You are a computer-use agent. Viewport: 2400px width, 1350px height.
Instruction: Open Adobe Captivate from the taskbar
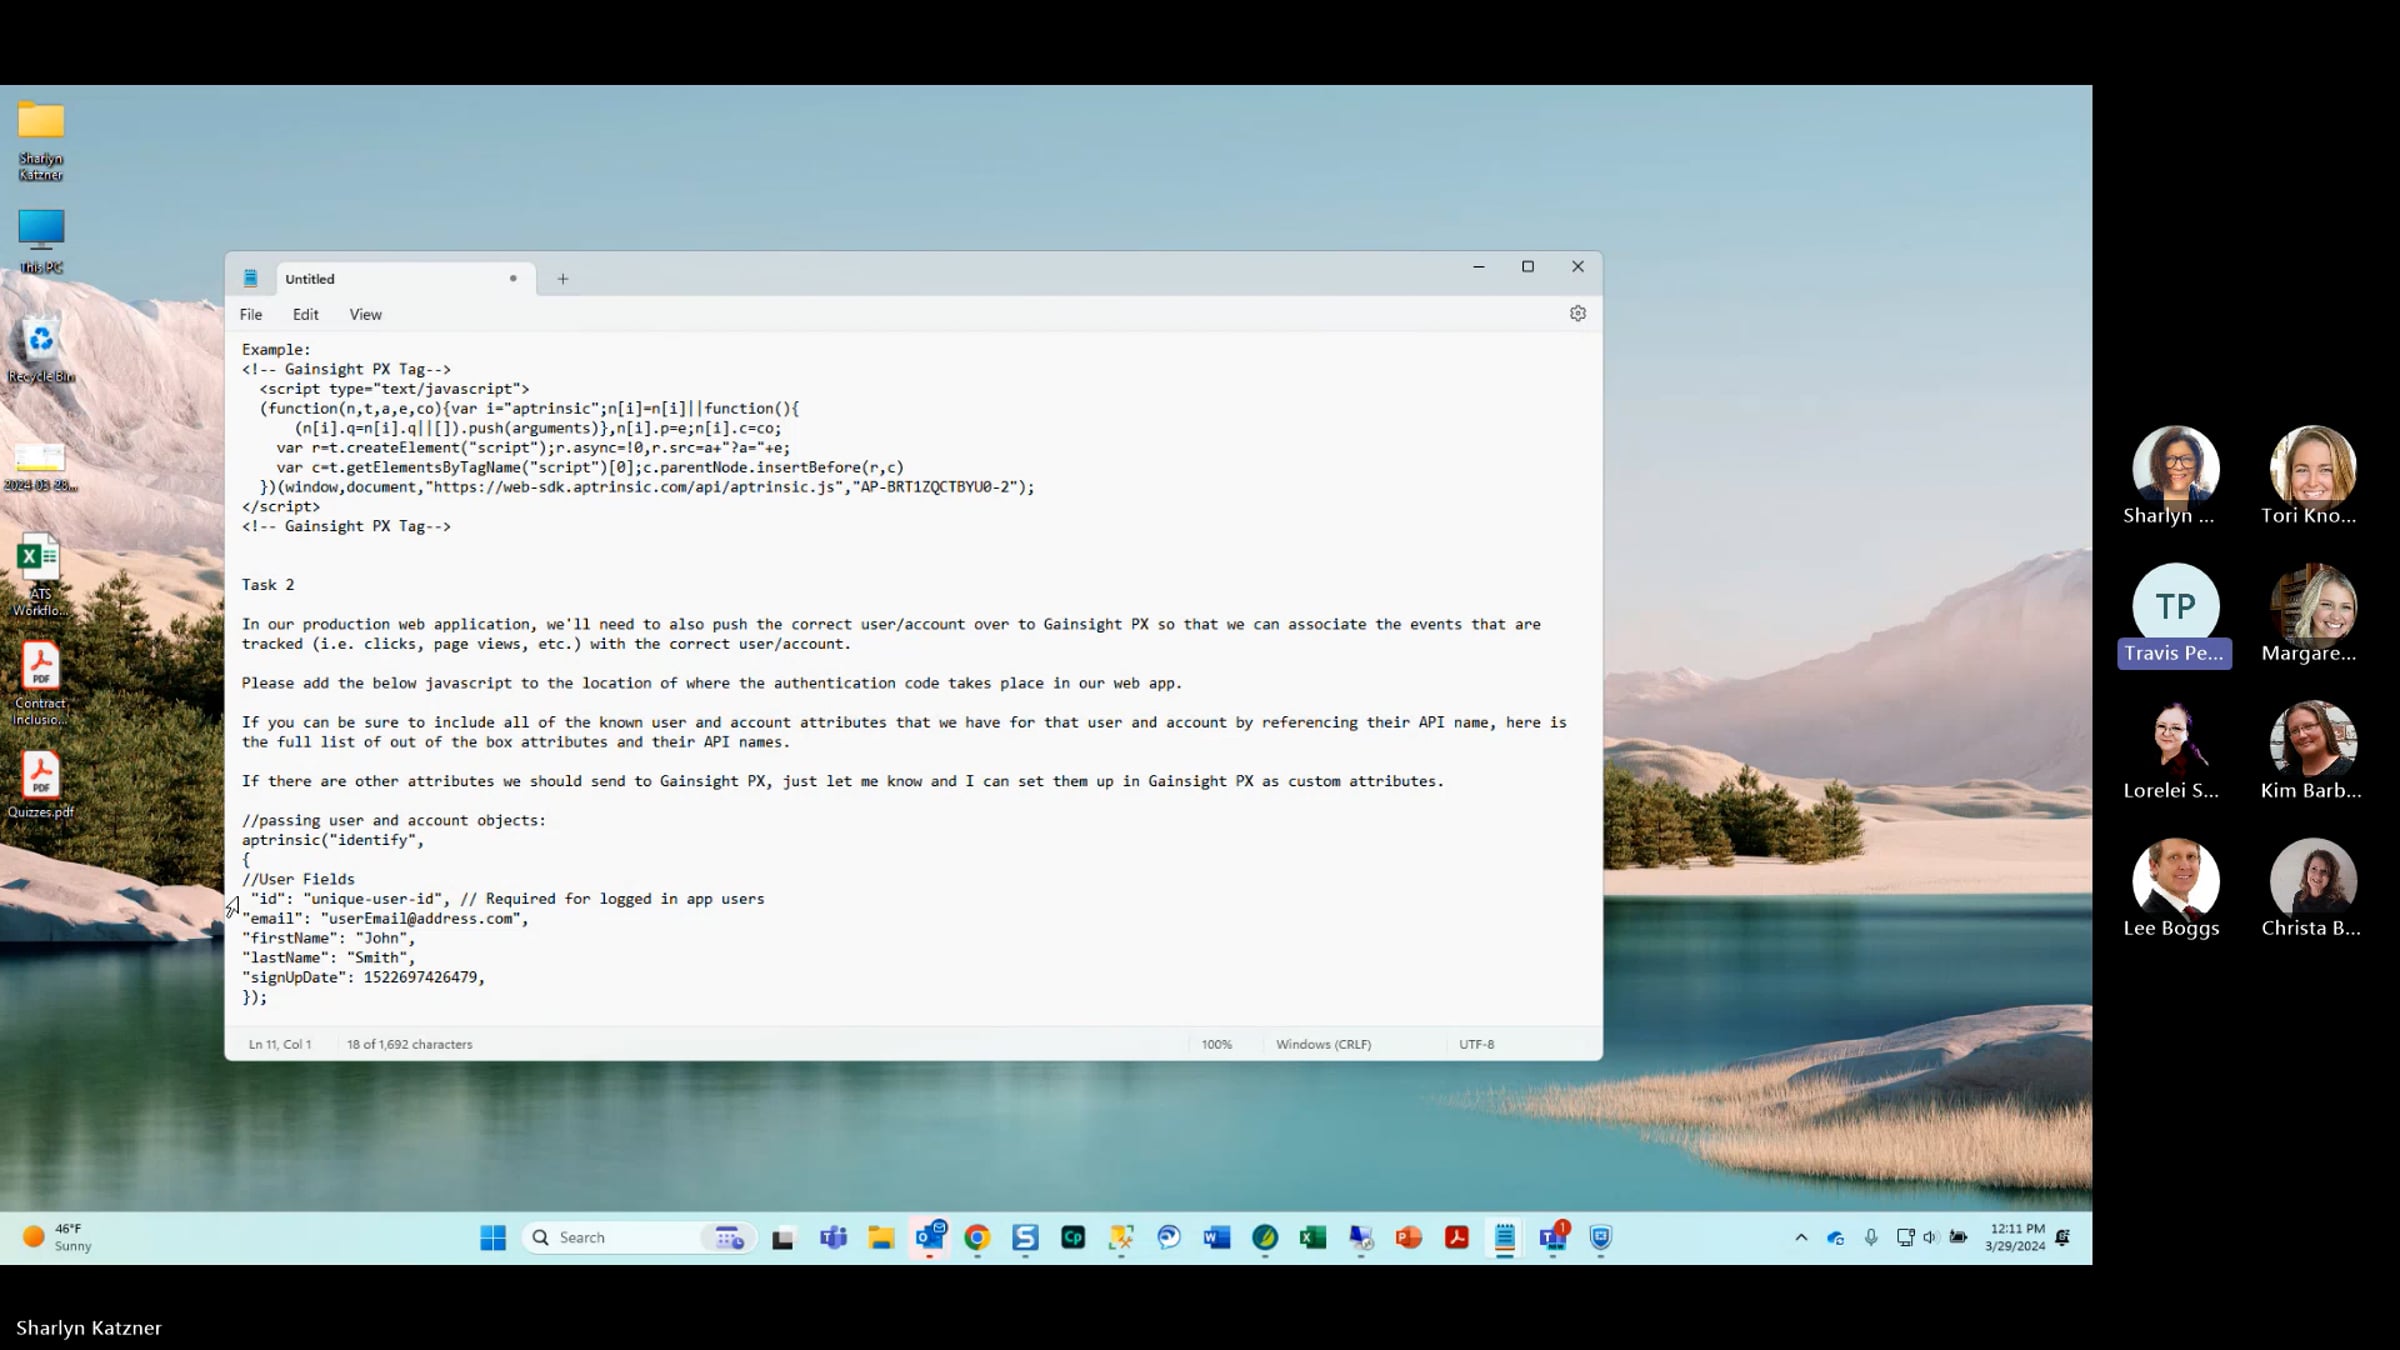[1073, 1238]
